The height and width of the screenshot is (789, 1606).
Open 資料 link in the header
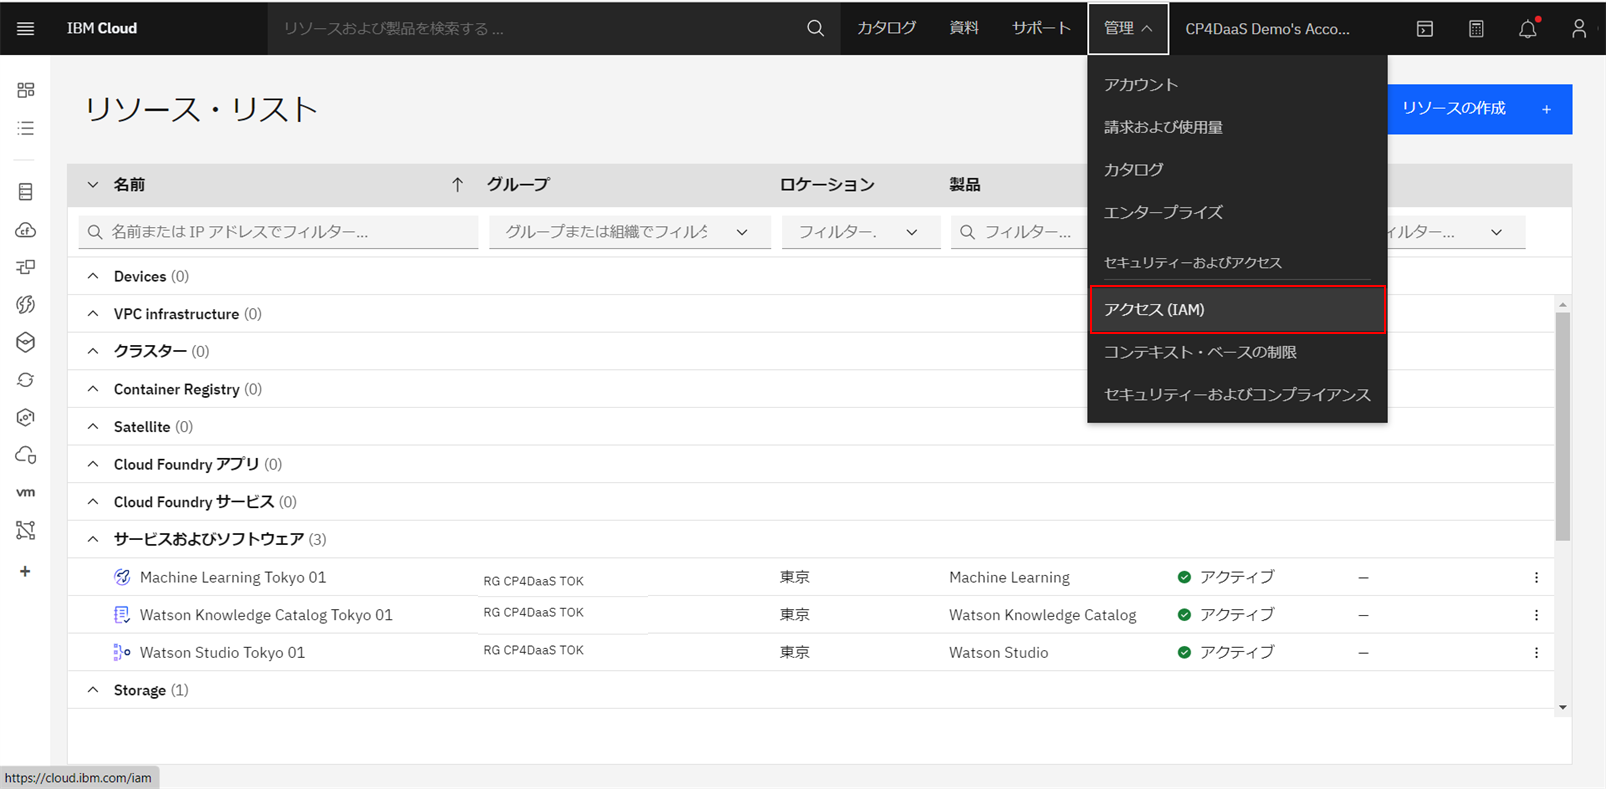pyautogui.click(x=964, y=28)
